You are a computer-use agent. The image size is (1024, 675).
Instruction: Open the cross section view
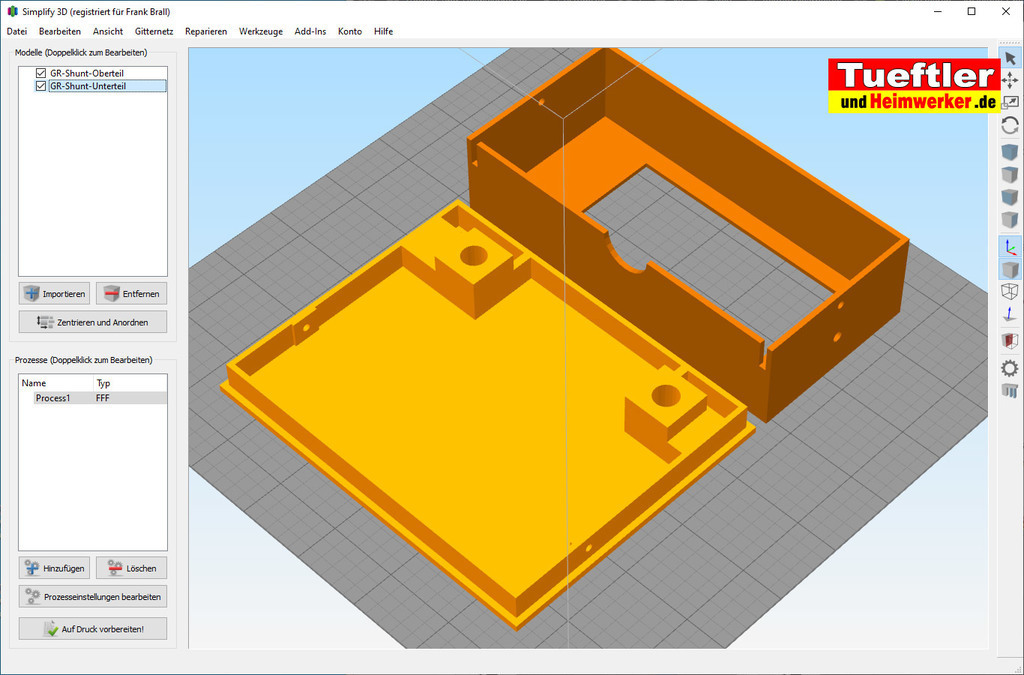tap(1010, 340)
